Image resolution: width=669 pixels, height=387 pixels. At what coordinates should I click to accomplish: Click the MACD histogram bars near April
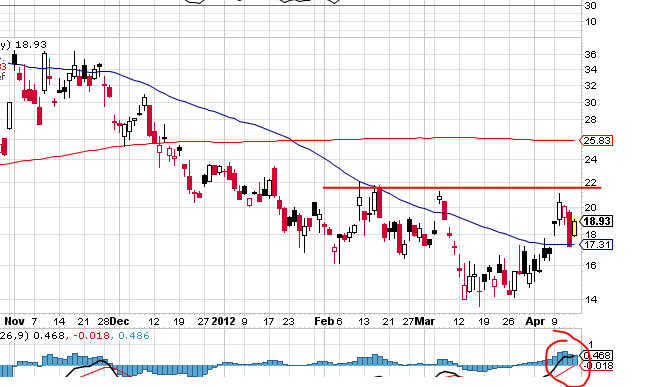[563, 358]
